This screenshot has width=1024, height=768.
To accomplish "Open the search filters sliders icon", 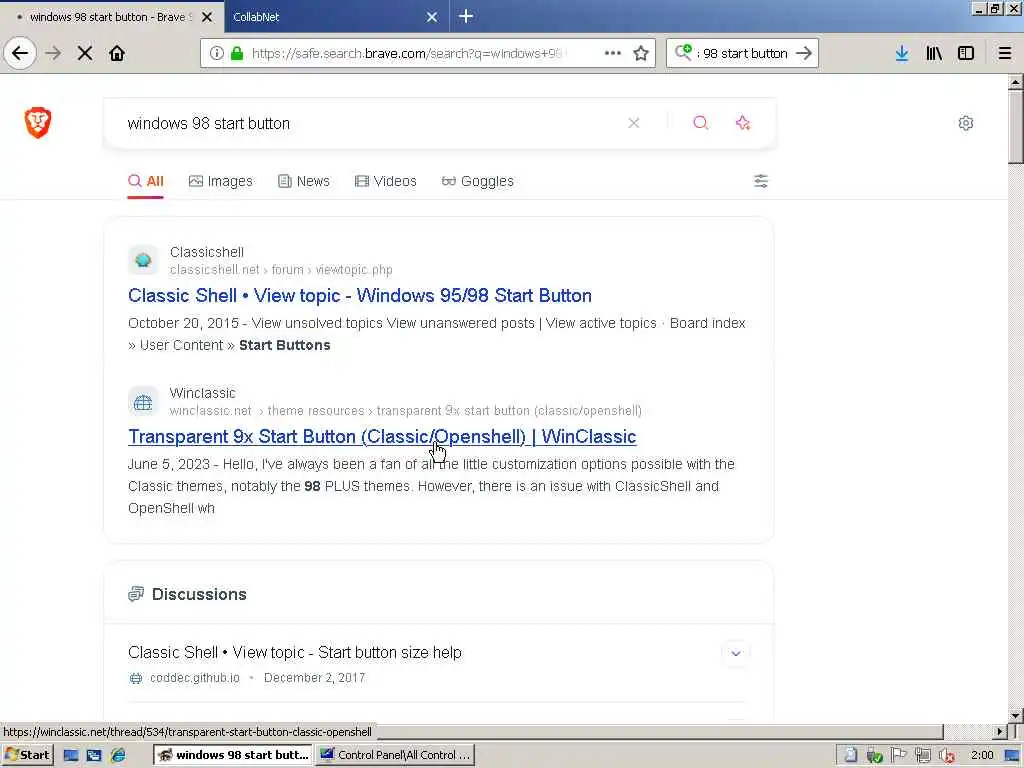I will tap(761, 181).
